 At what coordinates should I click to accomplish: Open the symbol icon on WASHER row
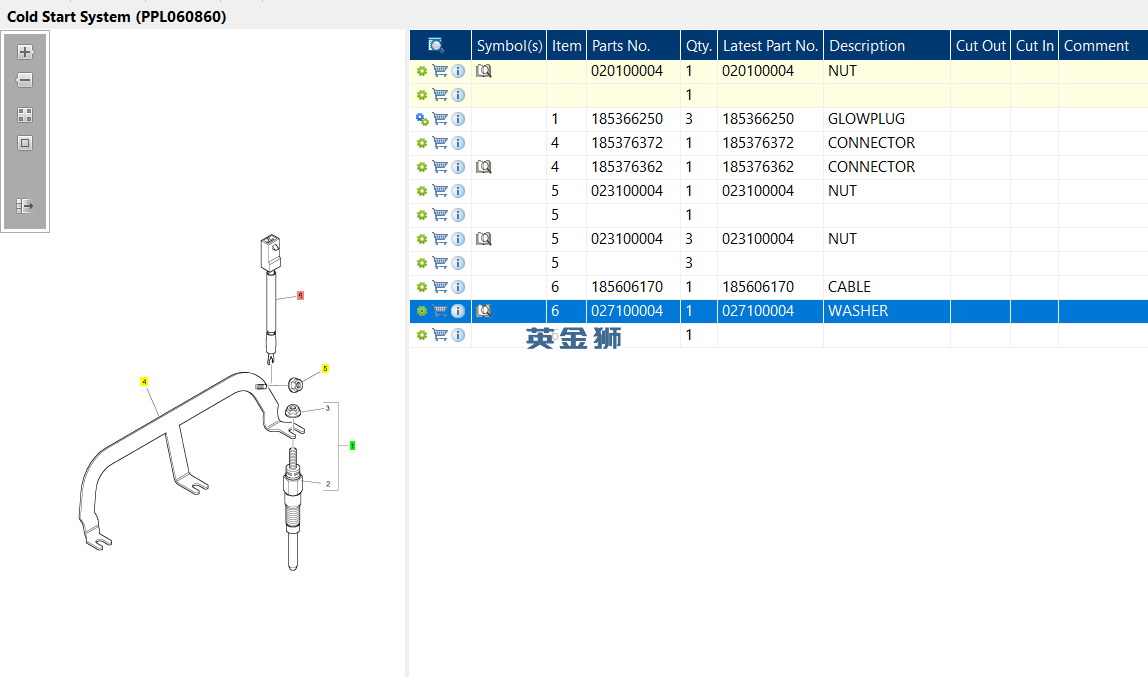484,311
